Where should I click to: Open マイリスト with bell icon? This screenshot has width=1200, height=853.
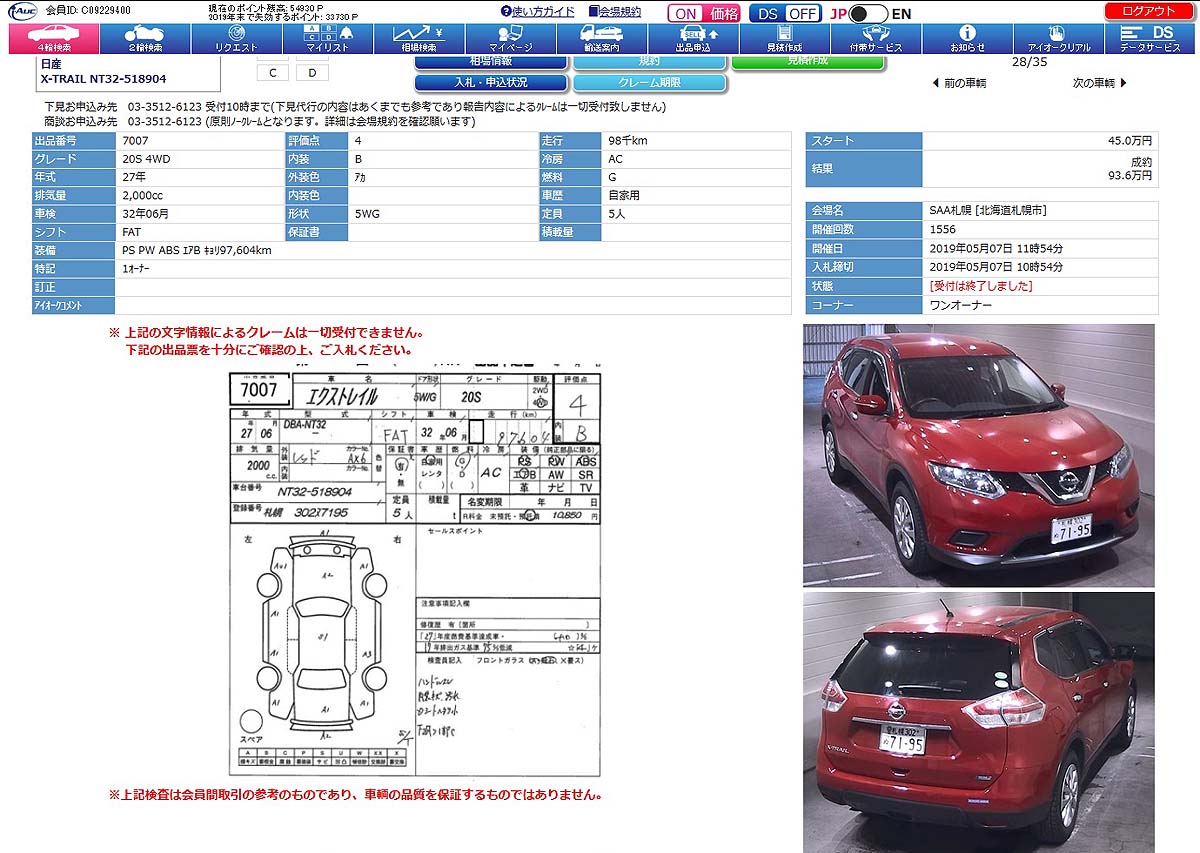coord(328,39)
